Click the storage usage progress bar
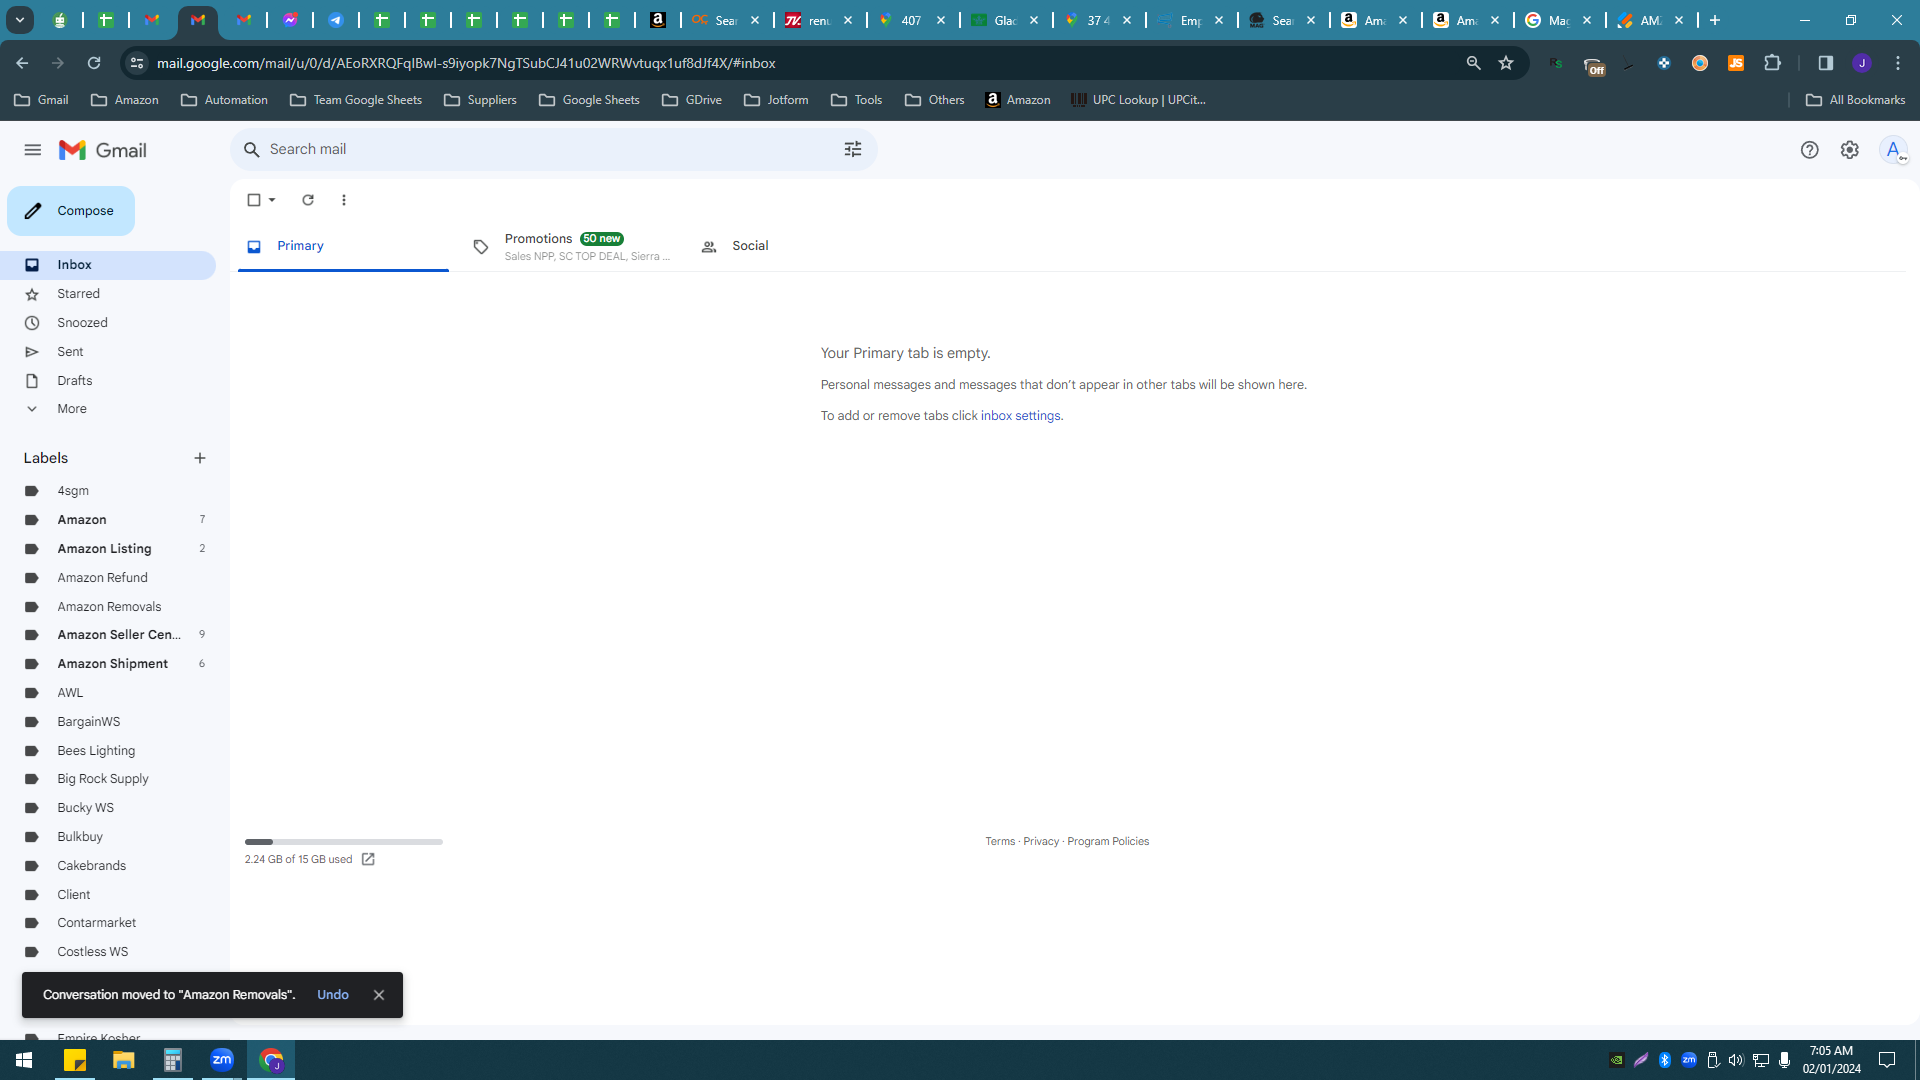The height and width of the screenshot is (1080, 1920). coord(343,842)
